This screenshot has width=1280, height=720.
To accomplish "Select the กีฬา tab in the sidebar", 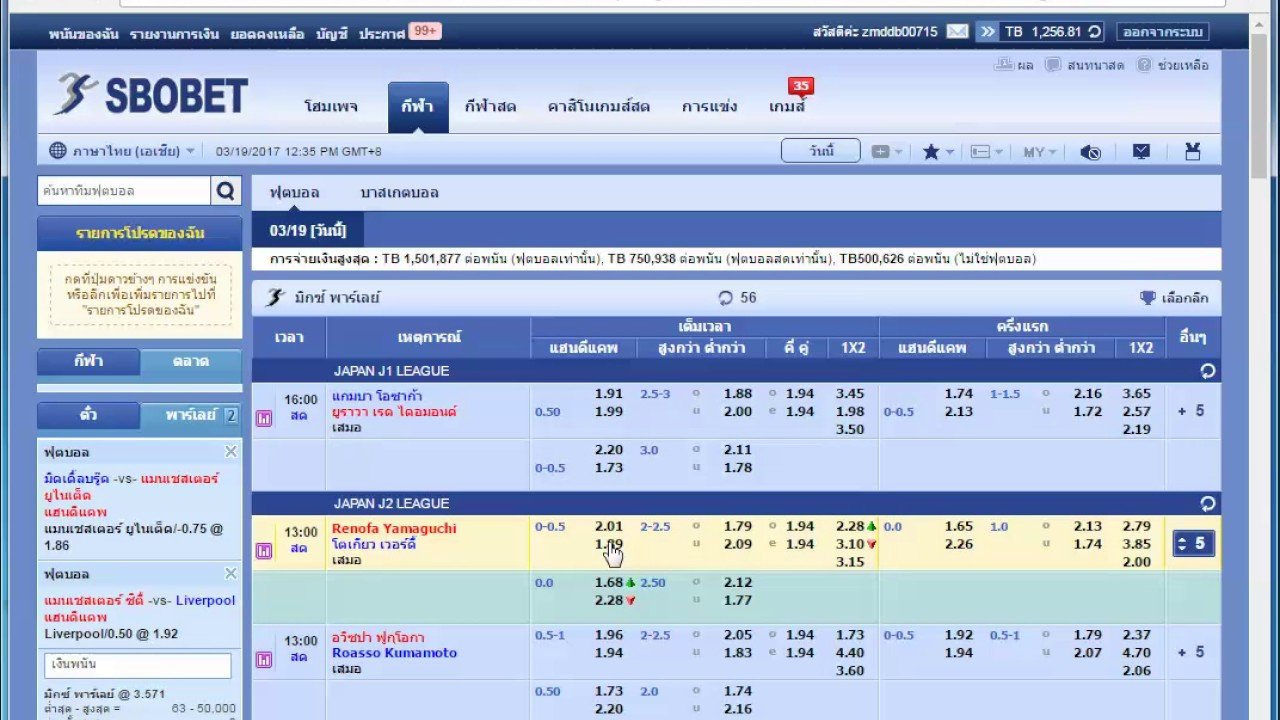I will click(x=88, y=362).
